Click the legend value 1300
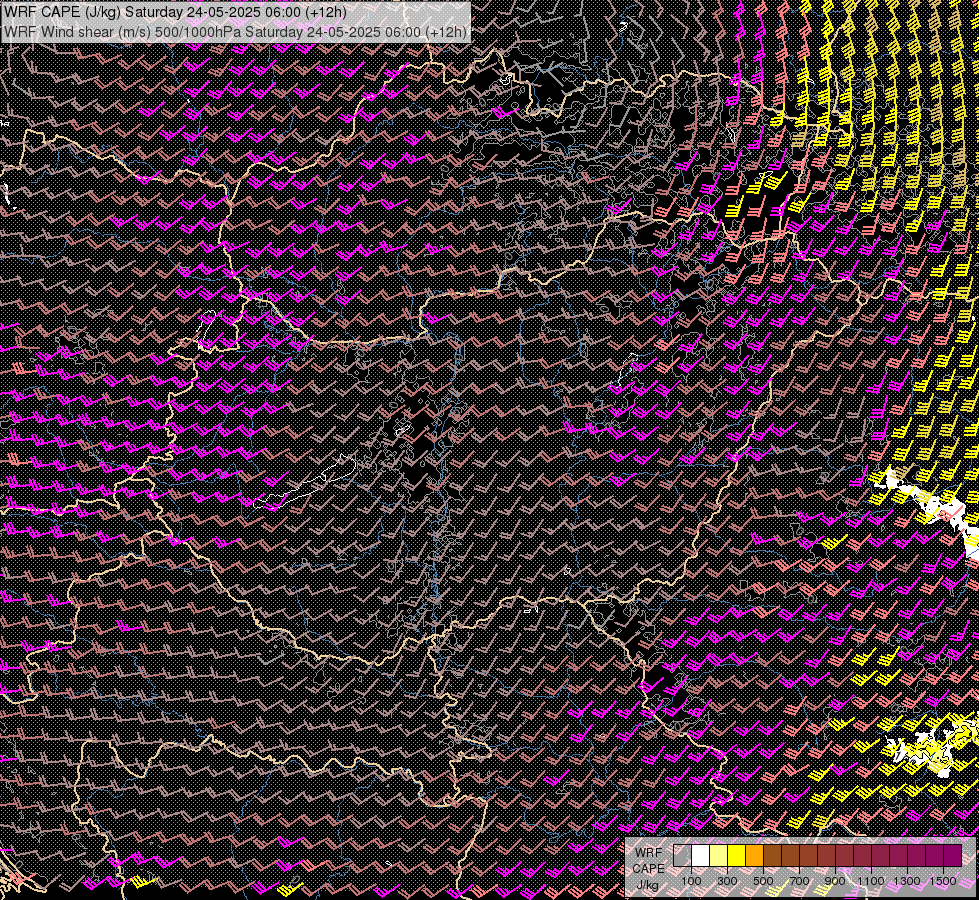979x900 pixels. [x=907, y=881]
